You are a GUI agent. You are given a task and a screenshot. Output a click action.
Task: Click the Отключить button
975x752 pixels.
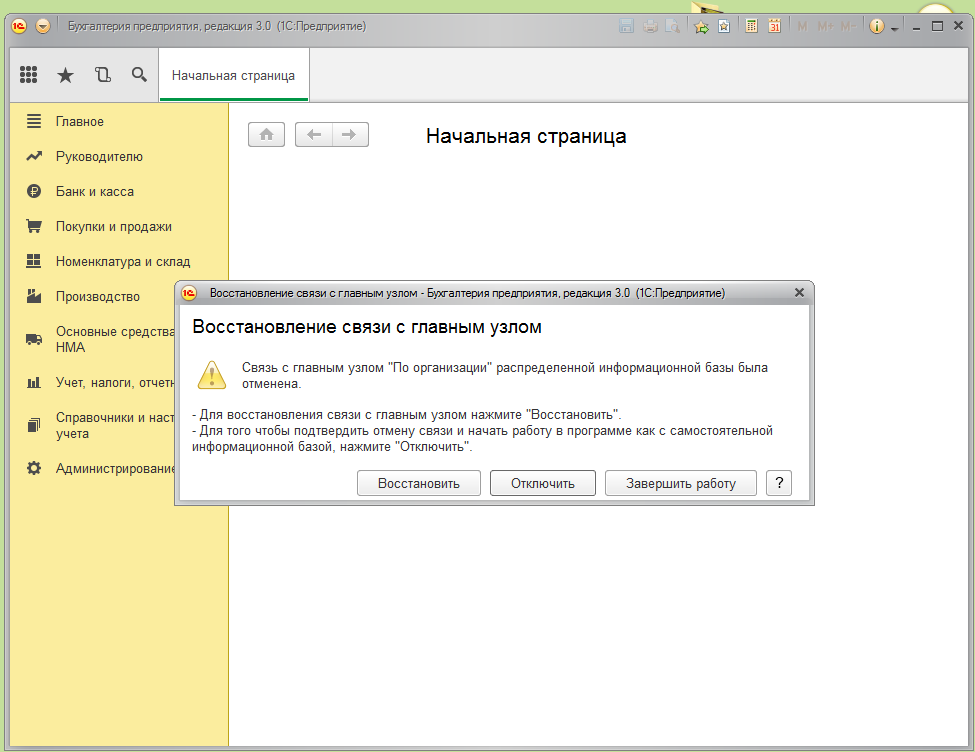[x=543, y=483]
